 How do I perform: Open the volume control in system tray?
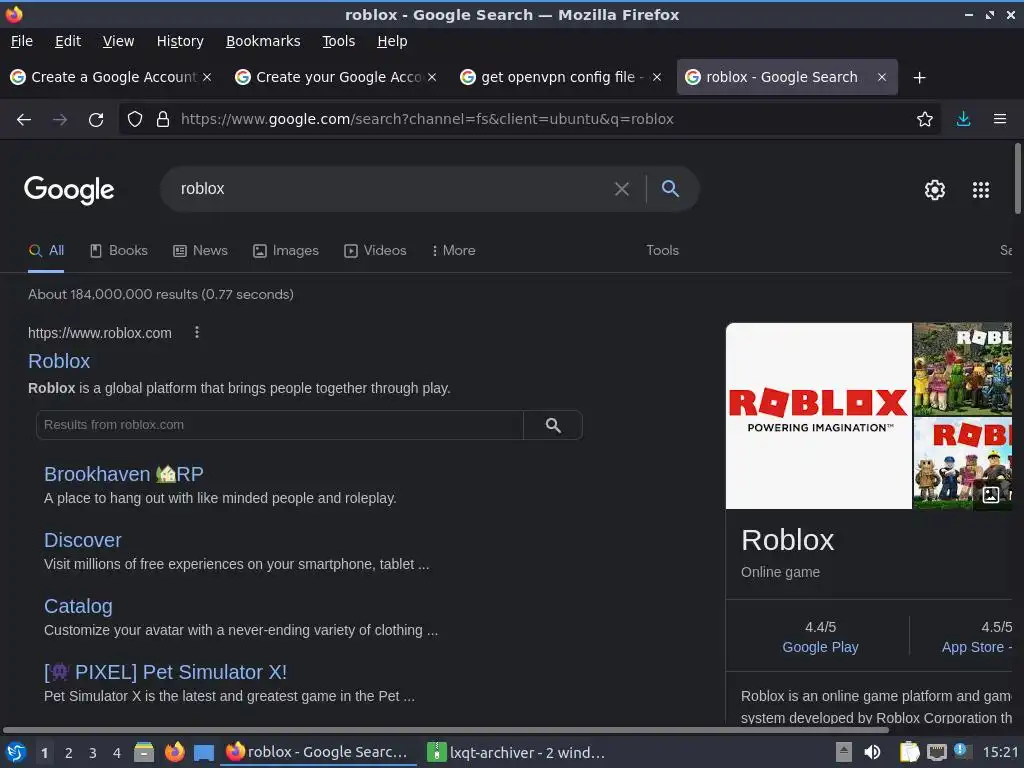[x=872, y=752]
